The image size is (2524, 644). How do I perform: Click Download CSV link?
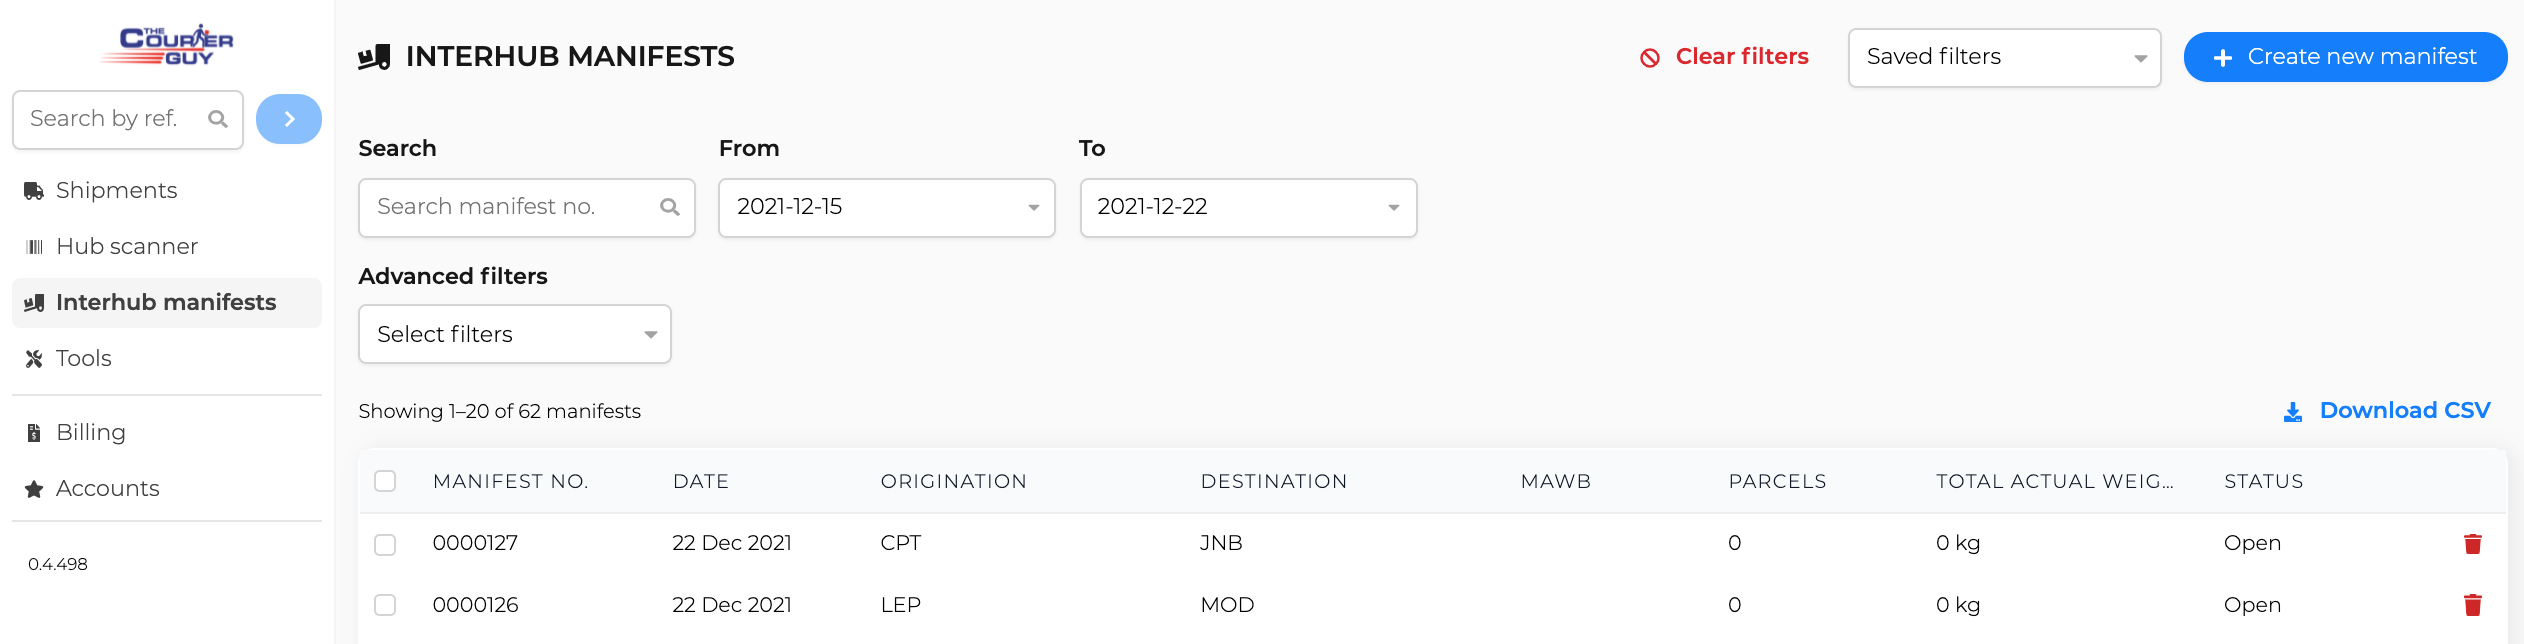click(2404, 411)
